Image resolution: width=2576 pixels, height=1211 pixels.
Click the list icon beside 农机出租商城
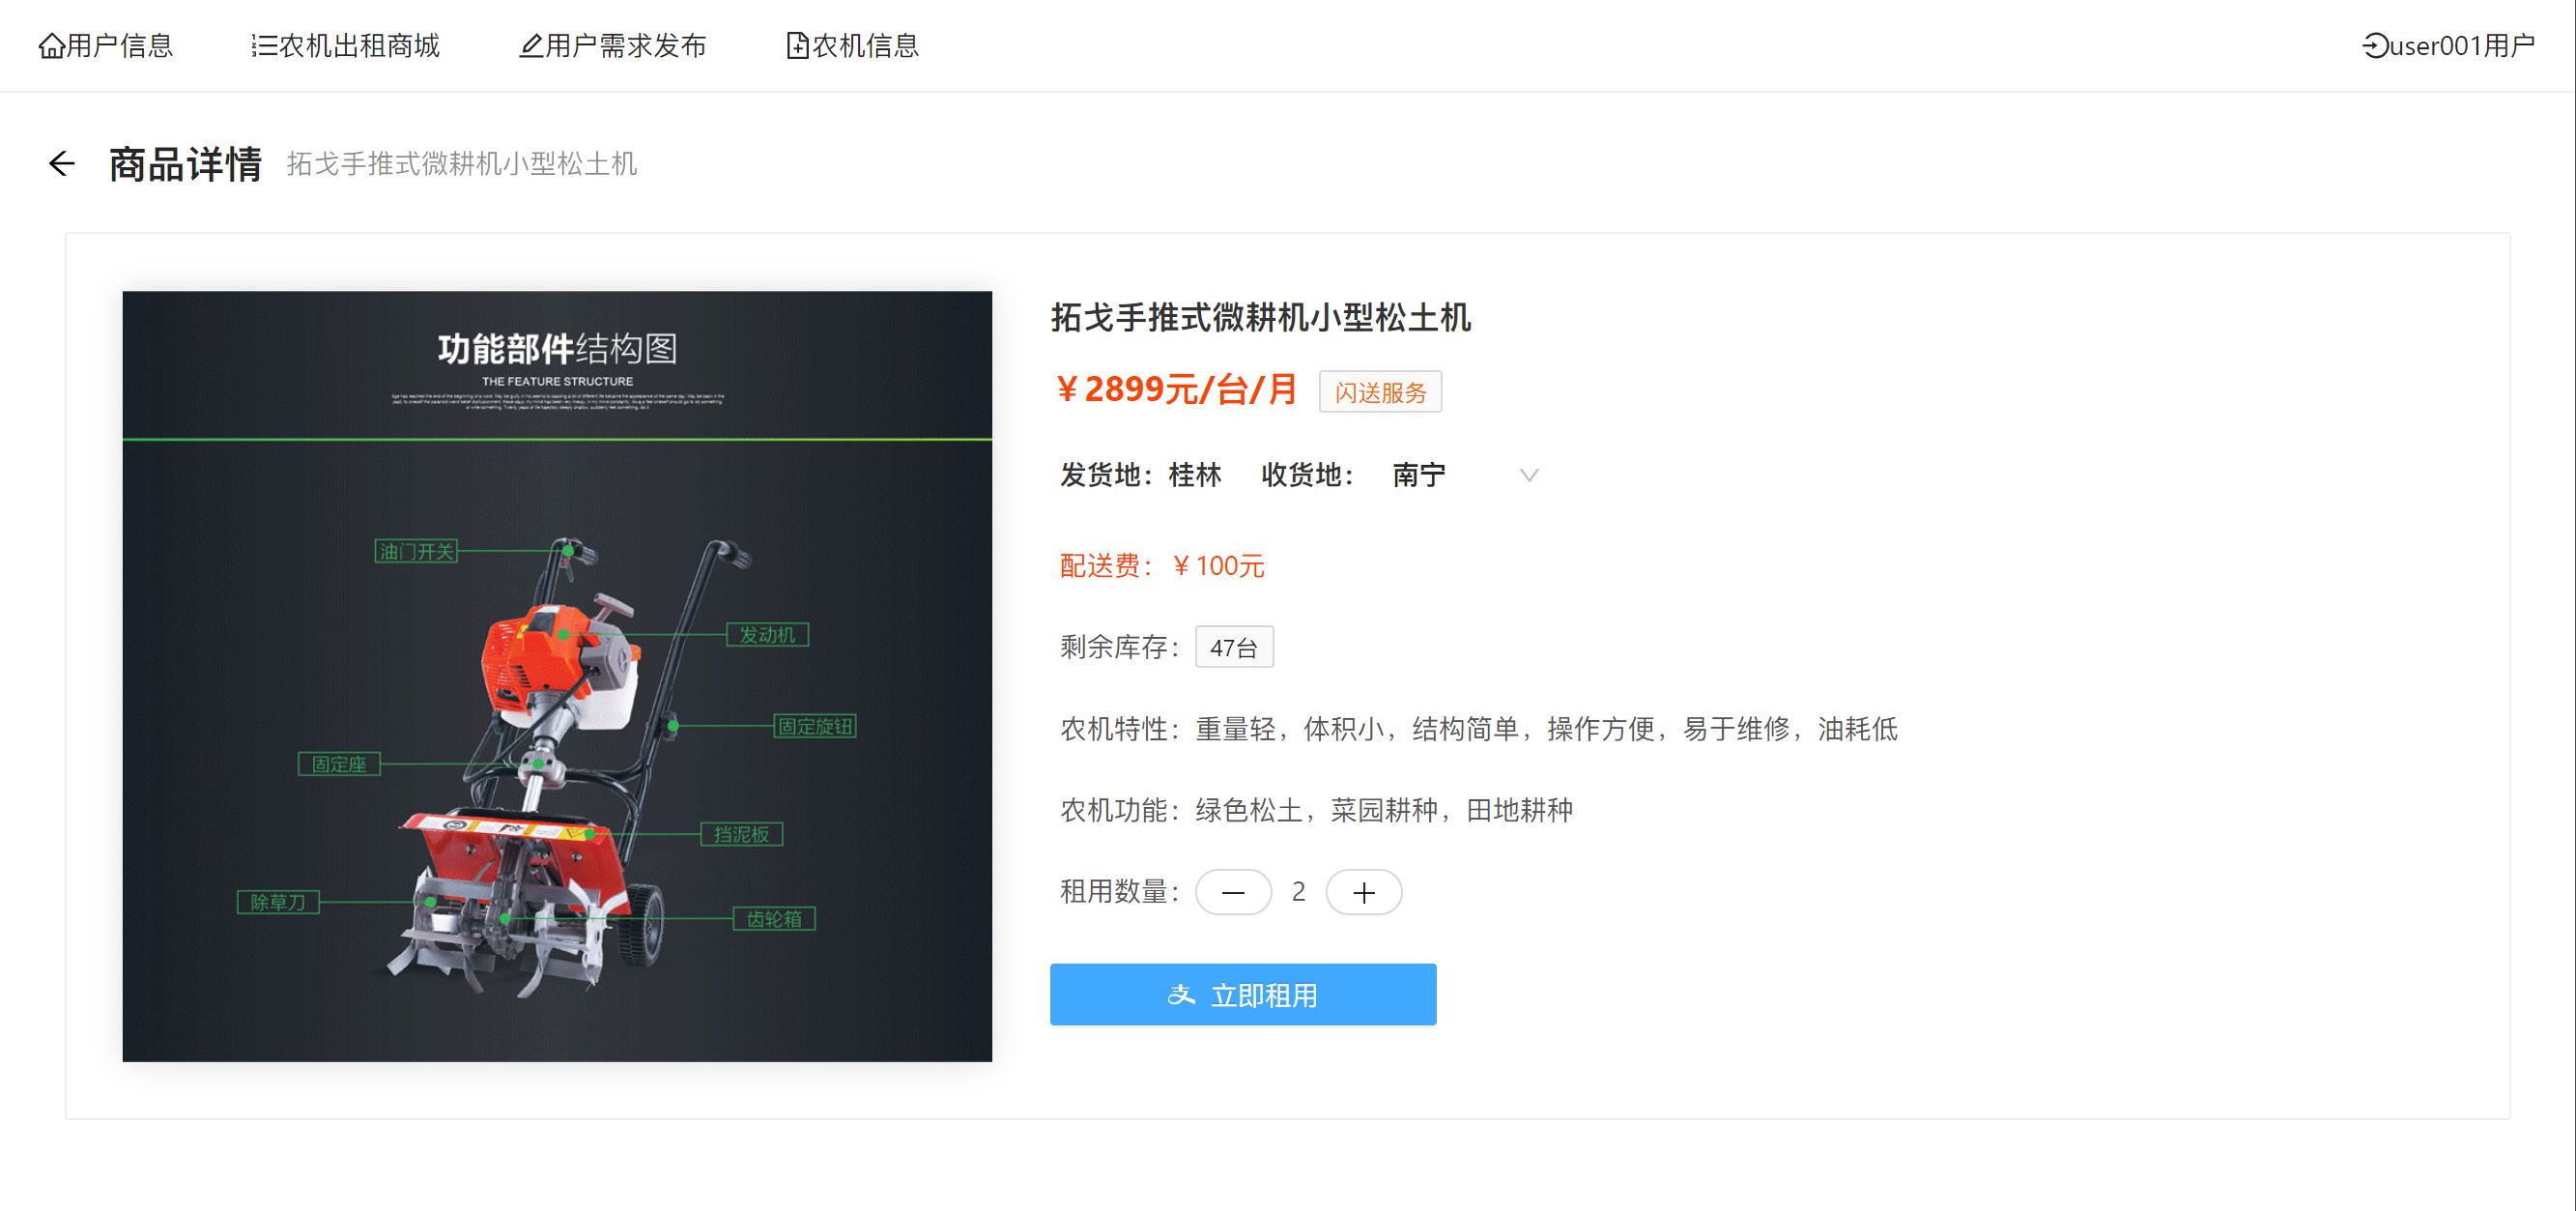point(264,46)
